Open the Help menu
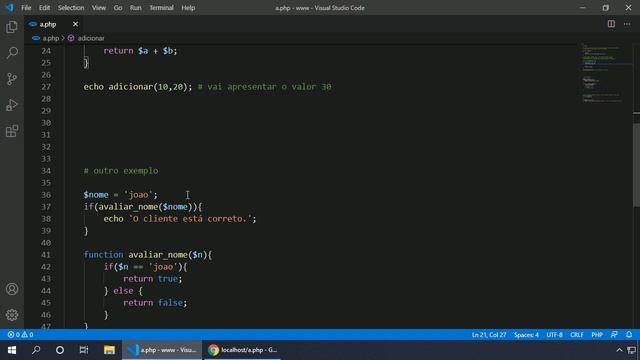This screenshot has width=640, height=360. 188,8
